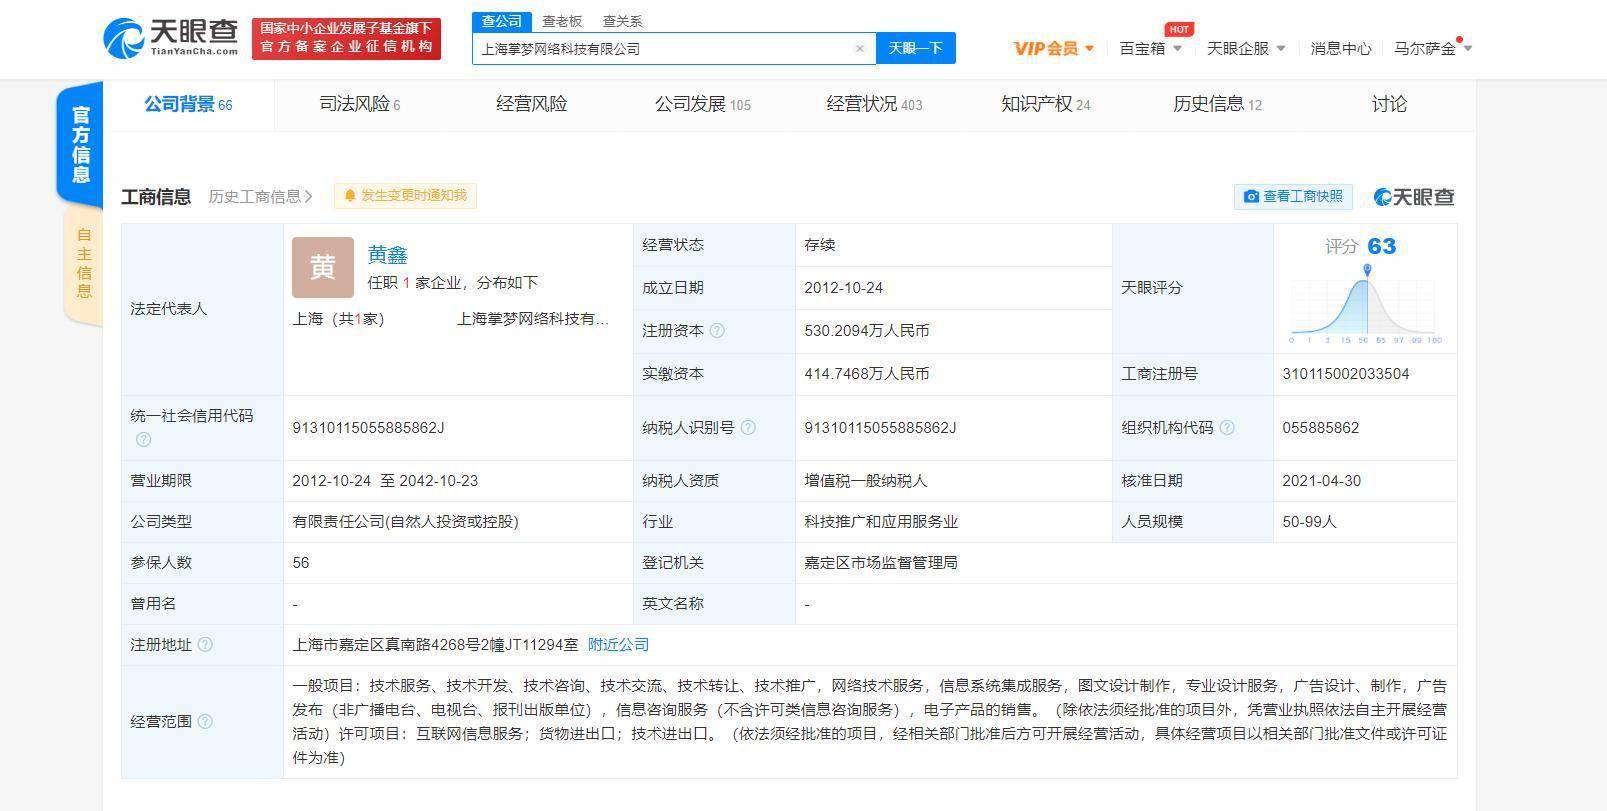Click help icon next to 经营范围
The image size is (1607, 811).
205,722
